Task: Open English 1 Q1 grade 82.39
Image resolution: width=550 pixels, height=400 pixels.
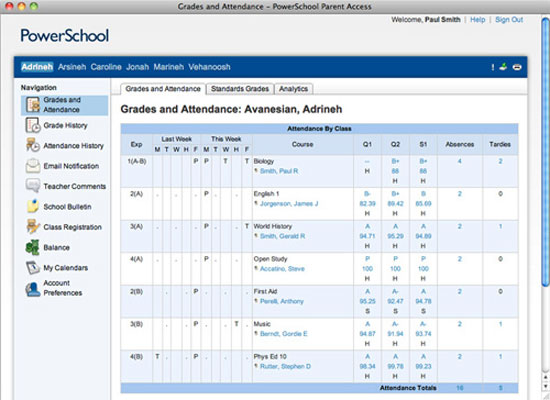Action: 367,204
